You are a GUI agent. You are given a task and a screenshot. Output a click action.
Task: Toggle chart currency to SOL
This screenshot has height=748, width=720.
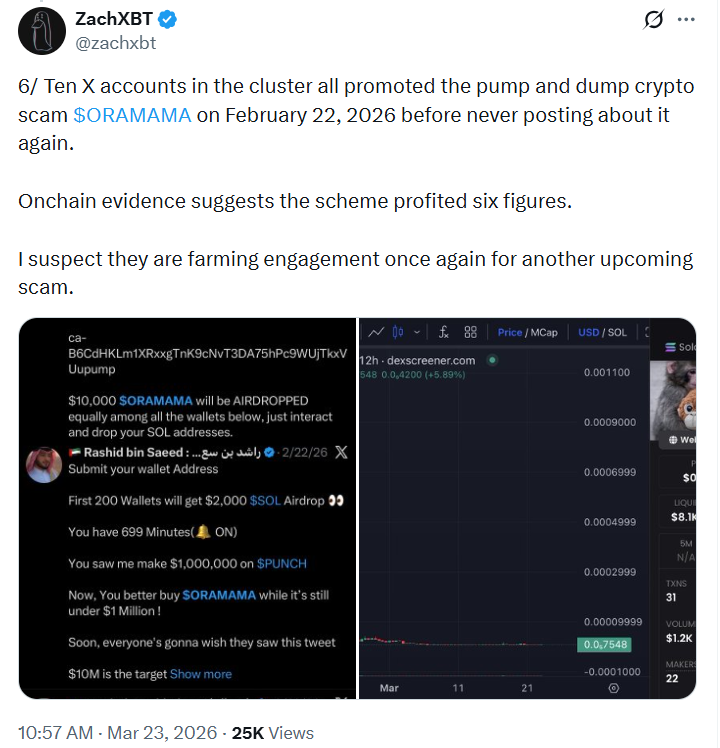[617, 332]
